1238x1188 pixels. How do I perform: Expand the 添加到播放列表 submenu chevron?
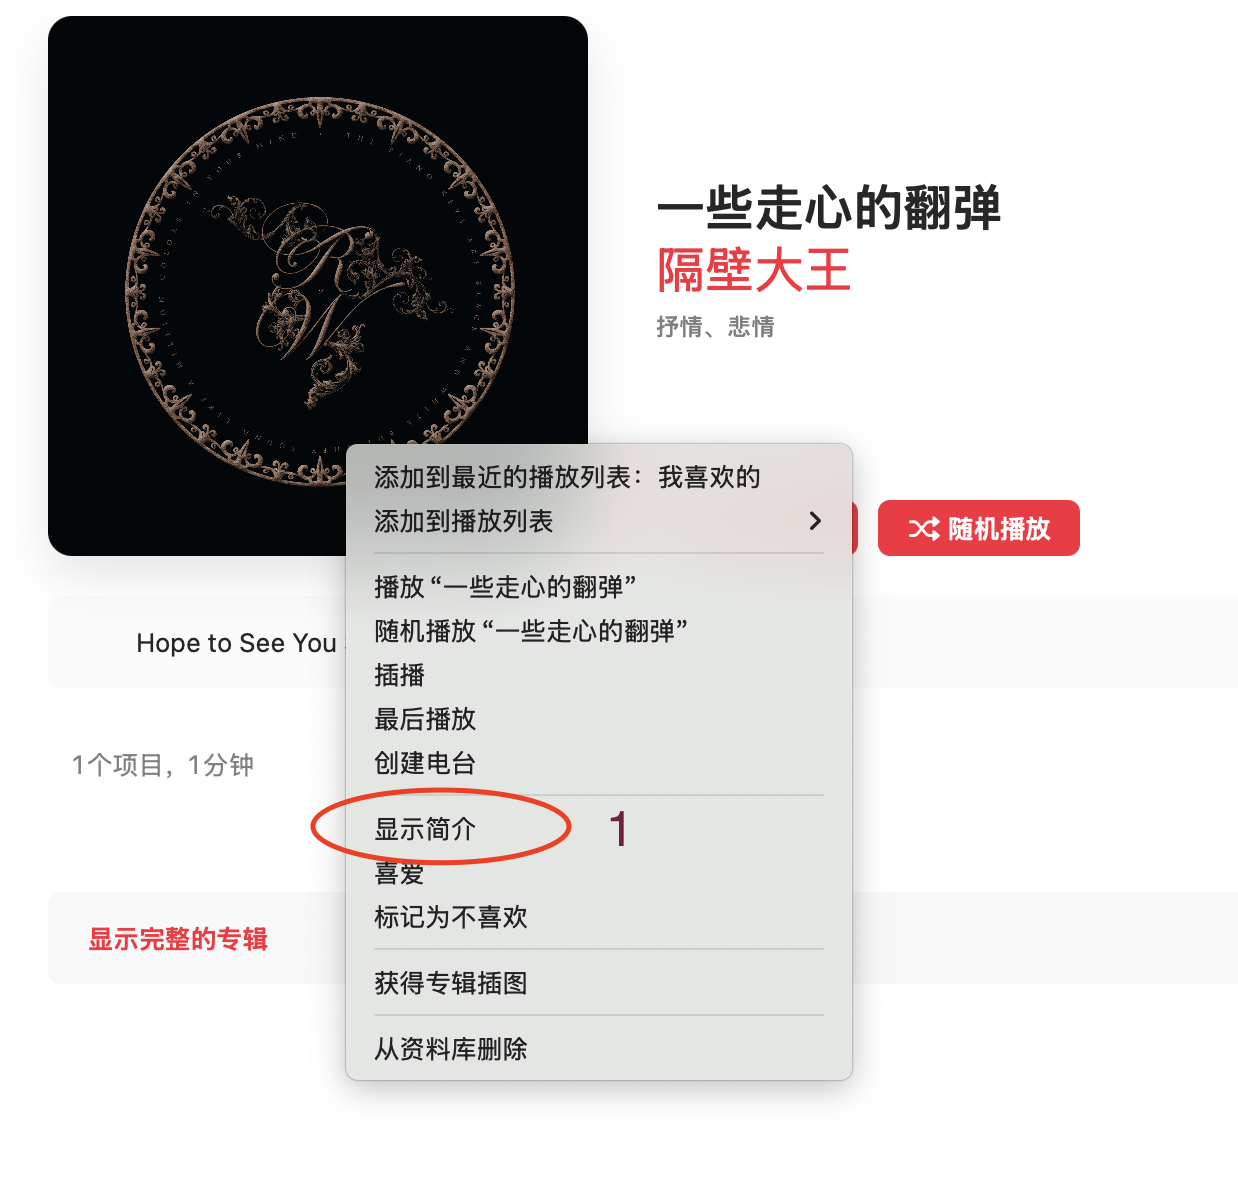click(x=815, y=521)
